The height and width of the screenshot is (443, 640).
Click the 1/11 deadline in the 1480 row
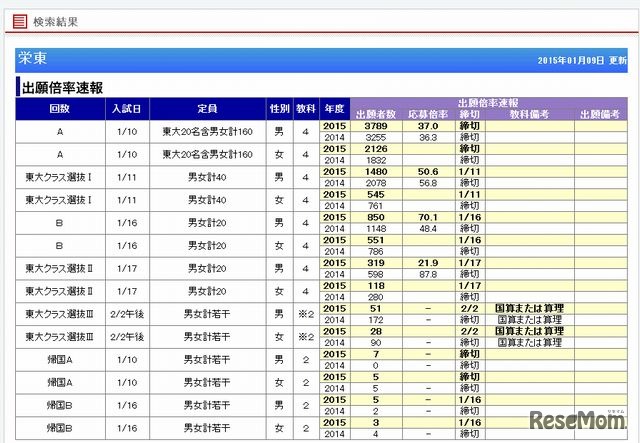point(469,172)
